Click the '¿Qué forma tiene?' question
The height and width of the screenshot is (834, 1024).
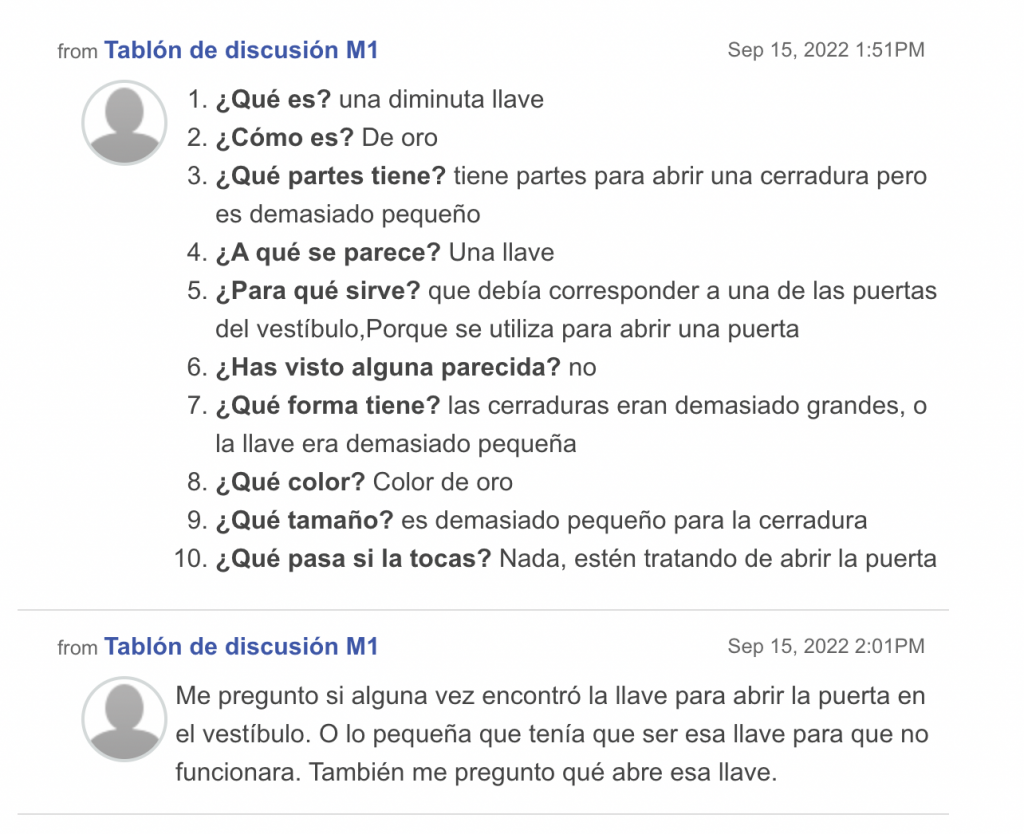(x=328, y=406)
